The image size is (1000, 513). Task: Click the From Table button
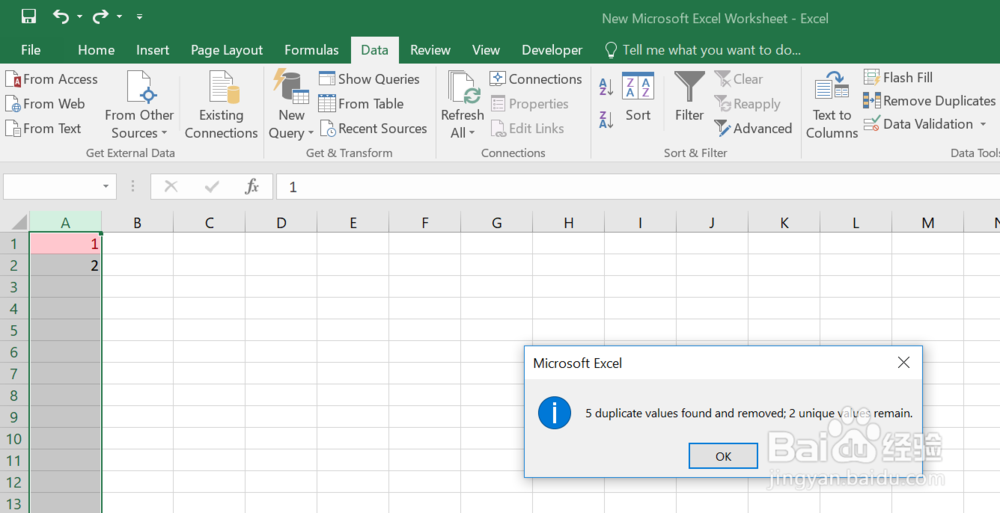[x=361, y=103]
